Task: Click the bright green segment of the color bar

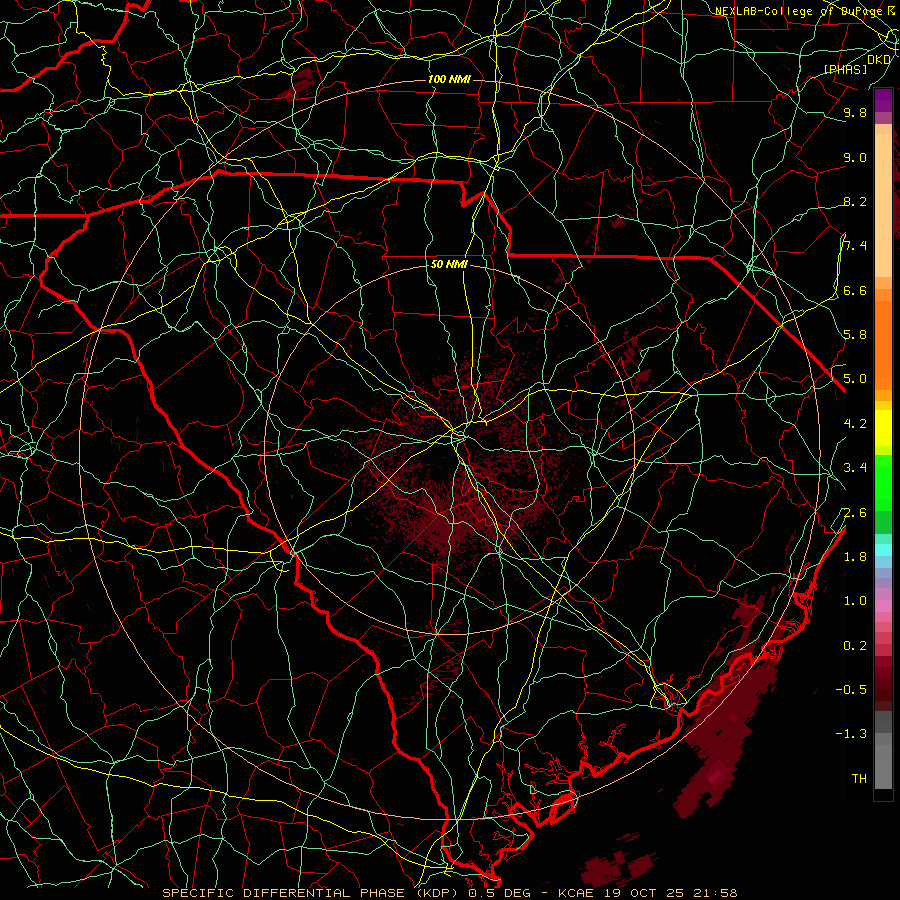Action: [x=883, y=482]
